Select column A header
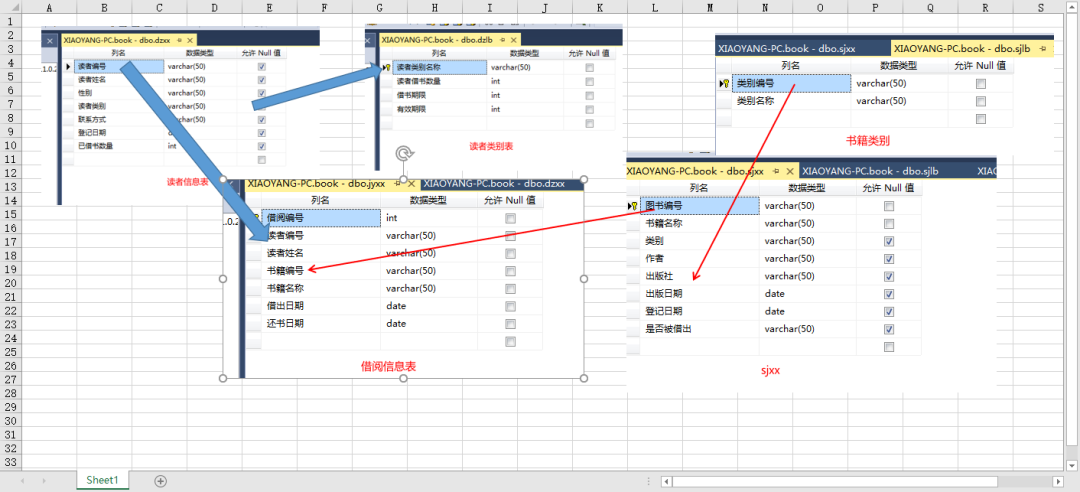Screen dimensions: 1080x492 click(x=50, y=8)
